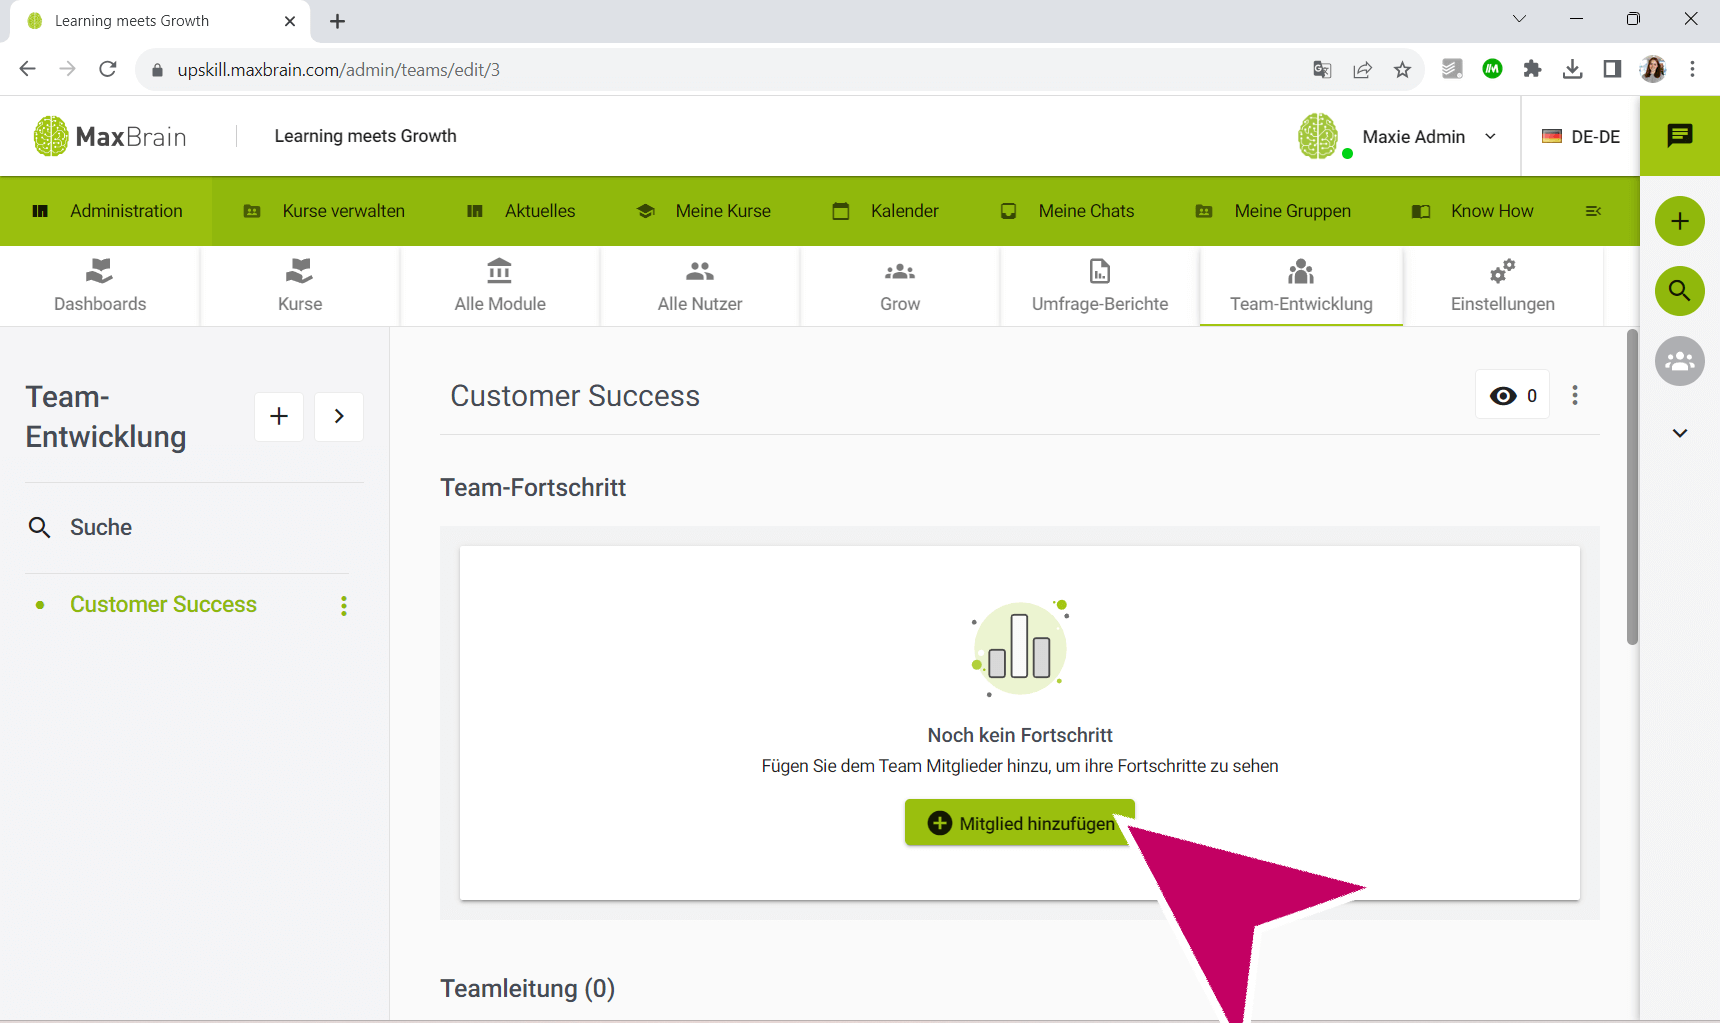Image resolution: width=1730 pixels, height=1023 pixels.
Task: Open Chrome three-dot menu
Action: click(x=1693, y=69)
